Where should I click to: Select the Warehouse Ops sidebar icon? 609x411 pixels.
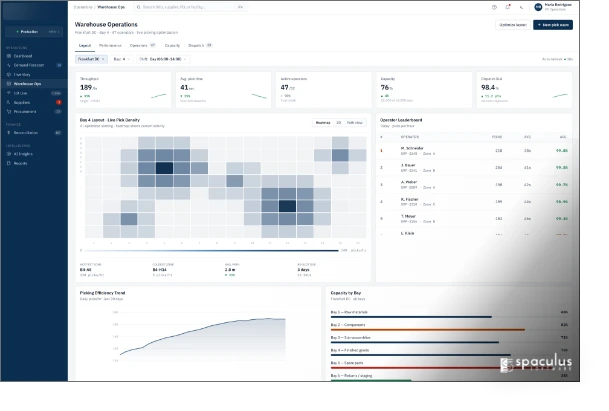[9, 84]
